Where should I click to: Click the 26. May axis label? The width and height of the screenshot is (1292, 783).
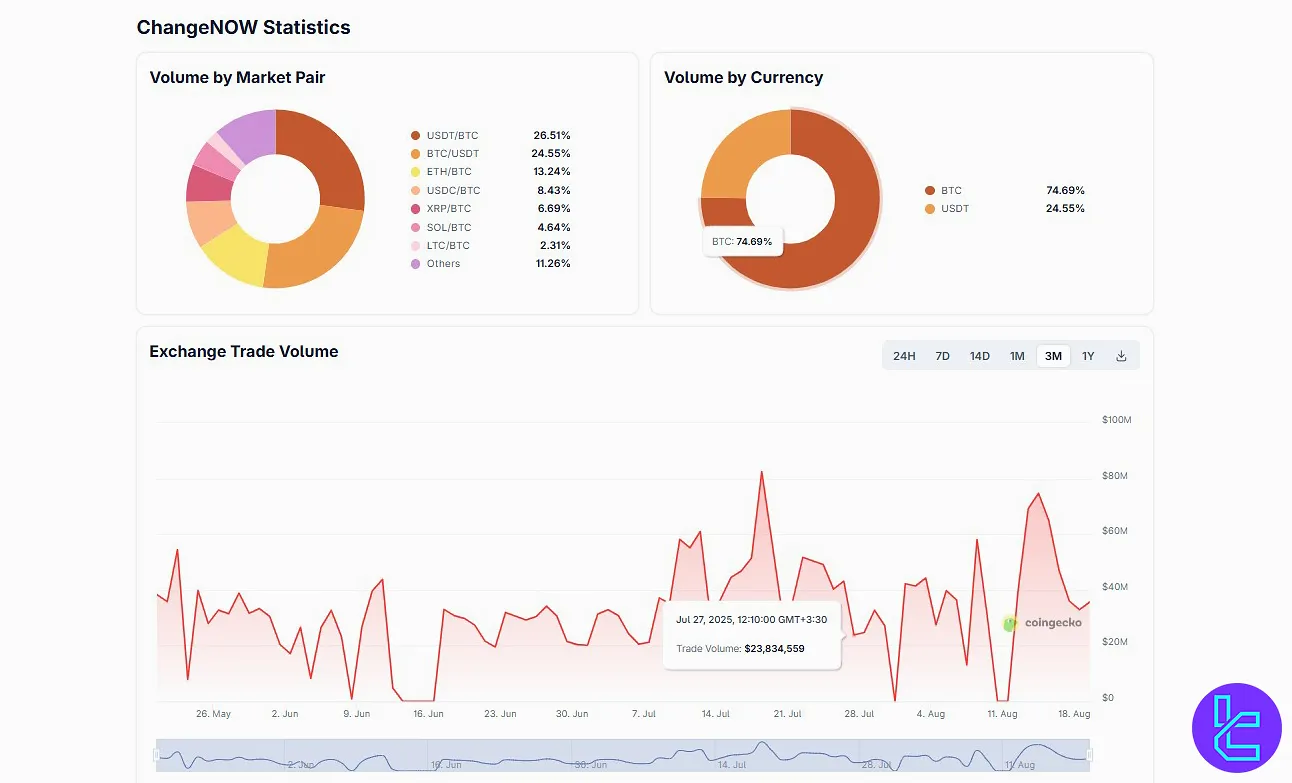click(x=213, y=714)
